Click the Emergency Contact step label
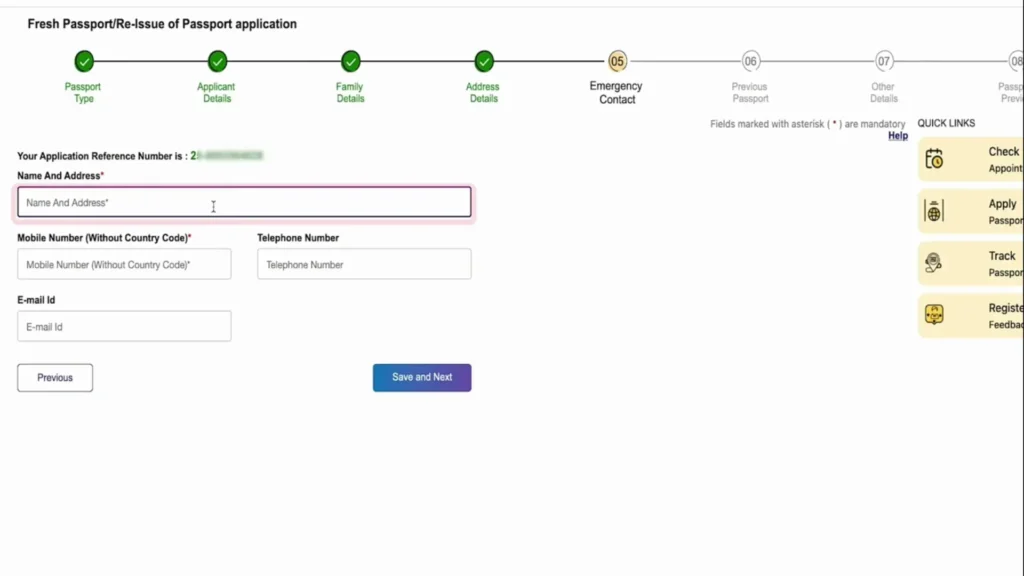The image size is (1024, 576). 616,93
